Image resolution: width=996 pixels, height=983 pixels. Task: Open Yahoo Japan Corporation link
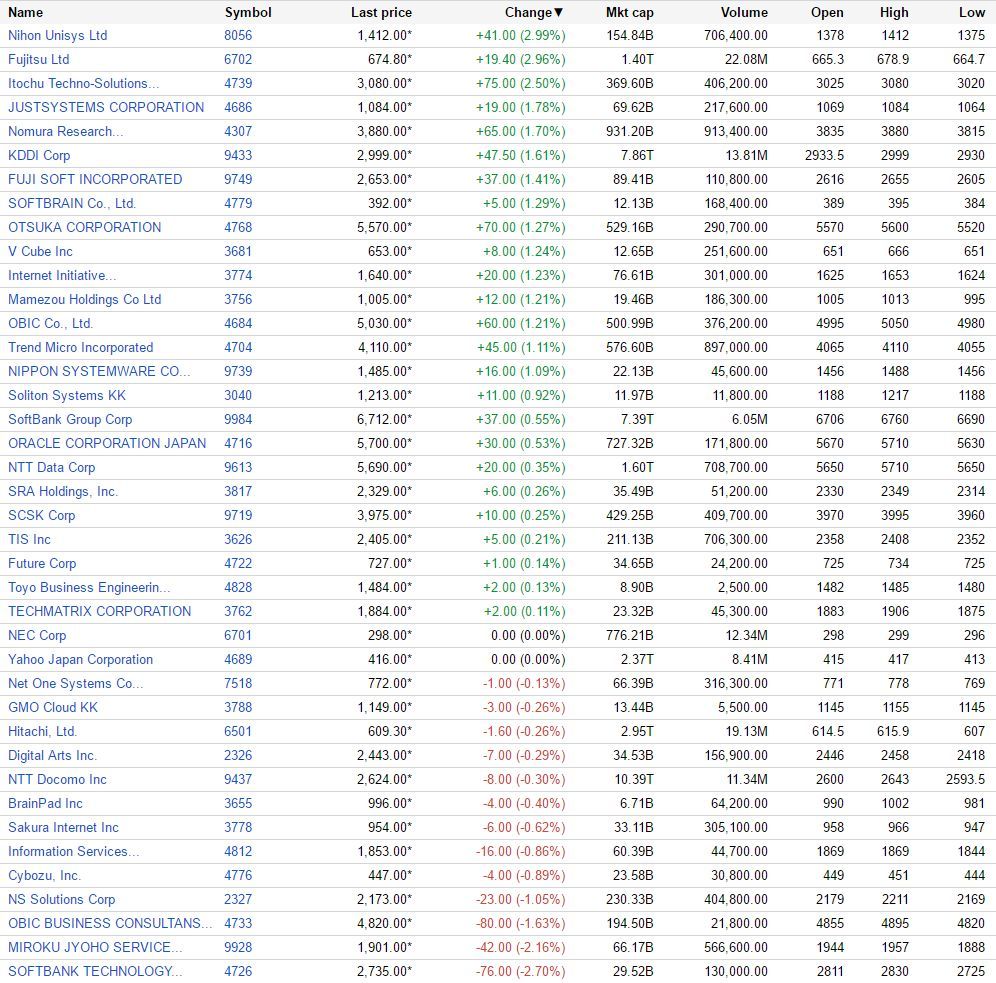[80, 660]
